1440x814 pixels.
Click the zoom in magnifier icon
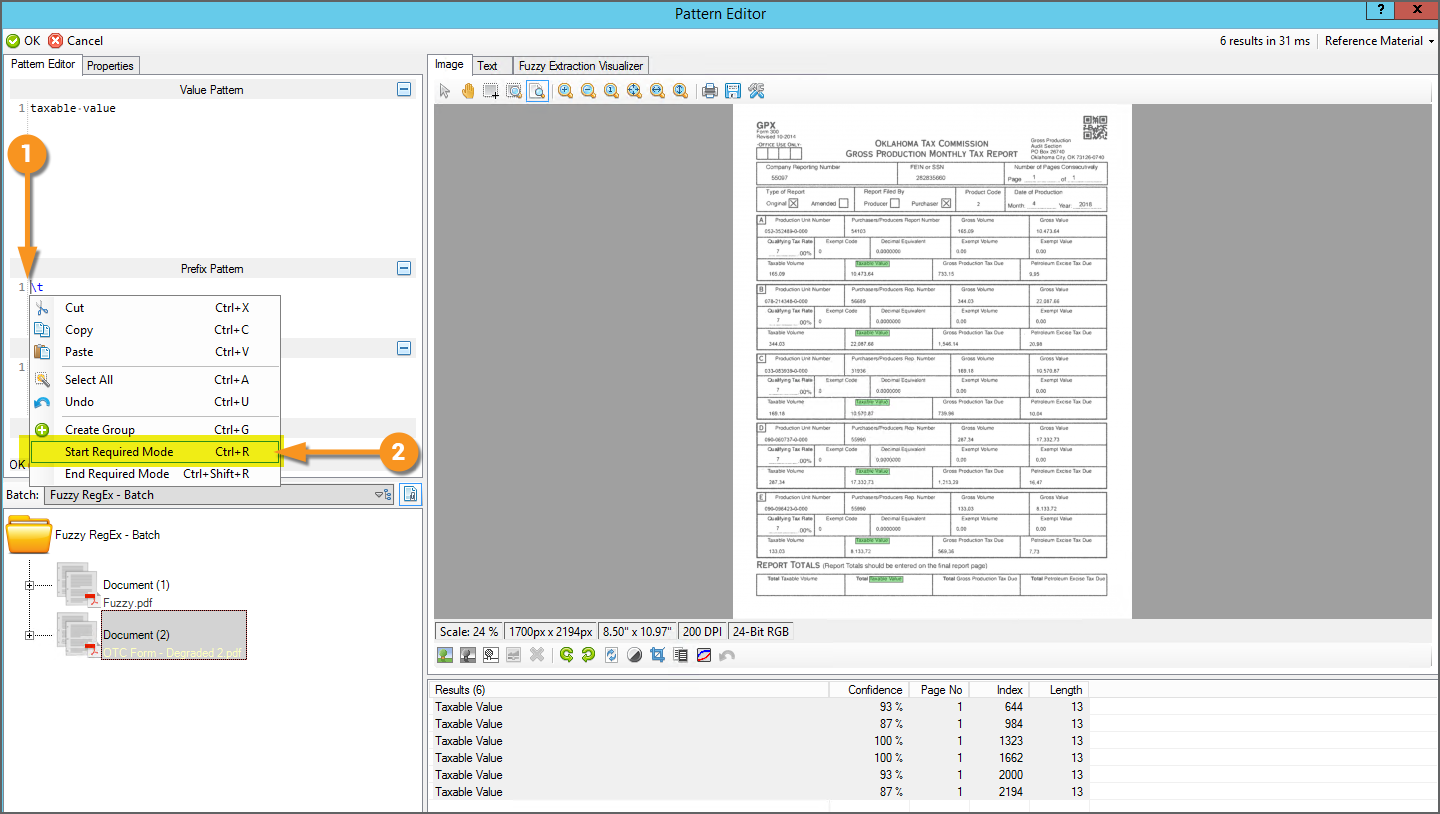click(x=565, y=91)
